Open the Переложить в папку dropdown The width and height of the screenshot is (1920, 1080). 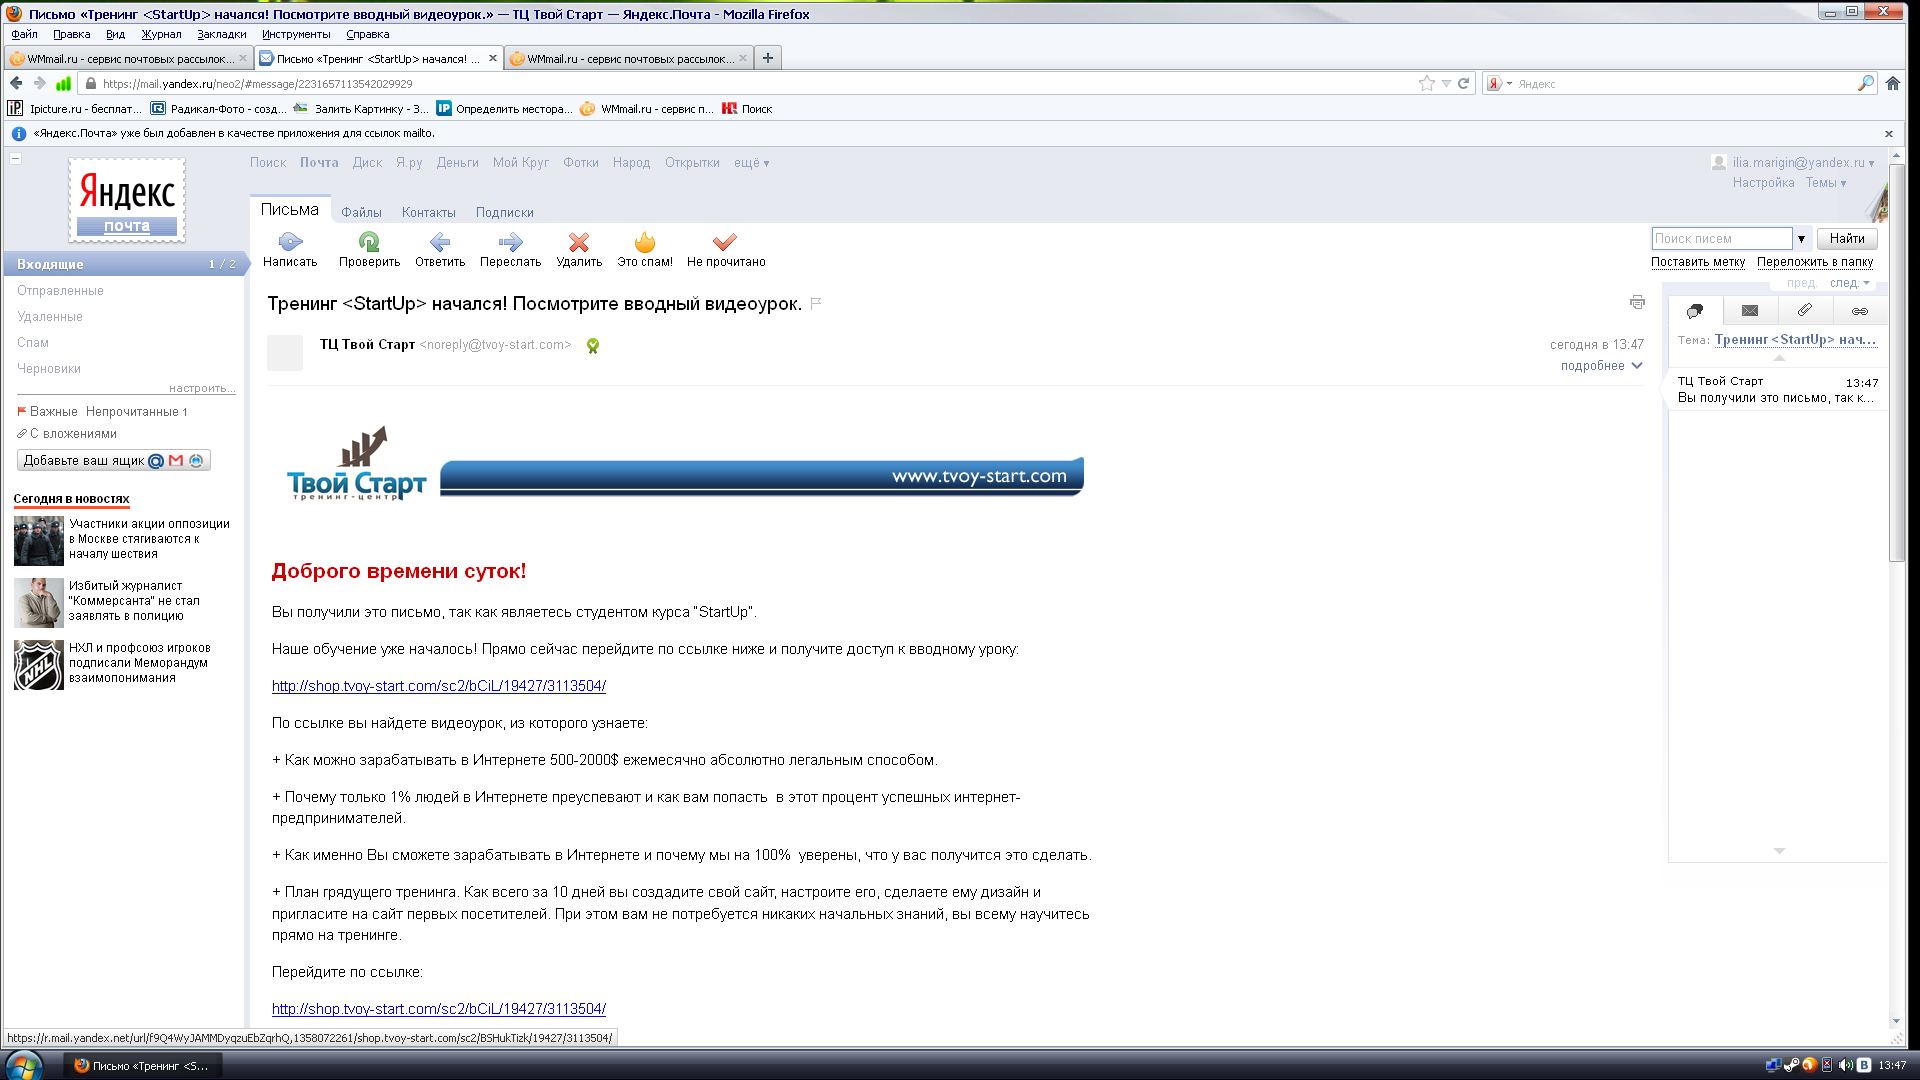pos(1815,262)
